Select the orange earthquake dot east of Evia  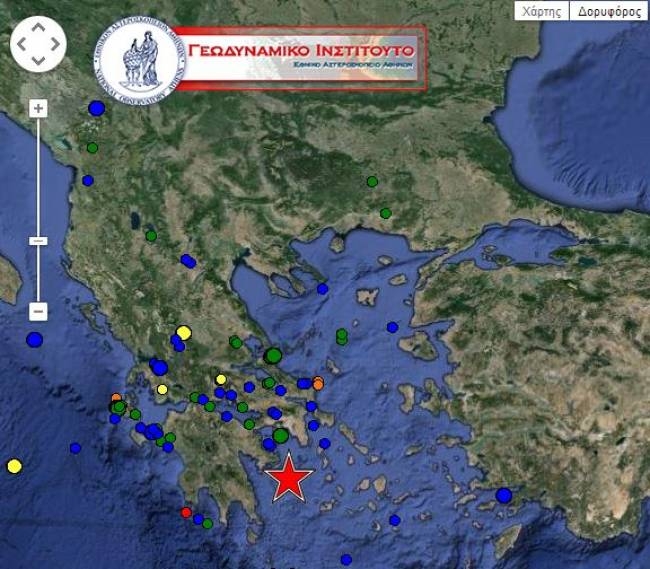click(x=318, y=384)
